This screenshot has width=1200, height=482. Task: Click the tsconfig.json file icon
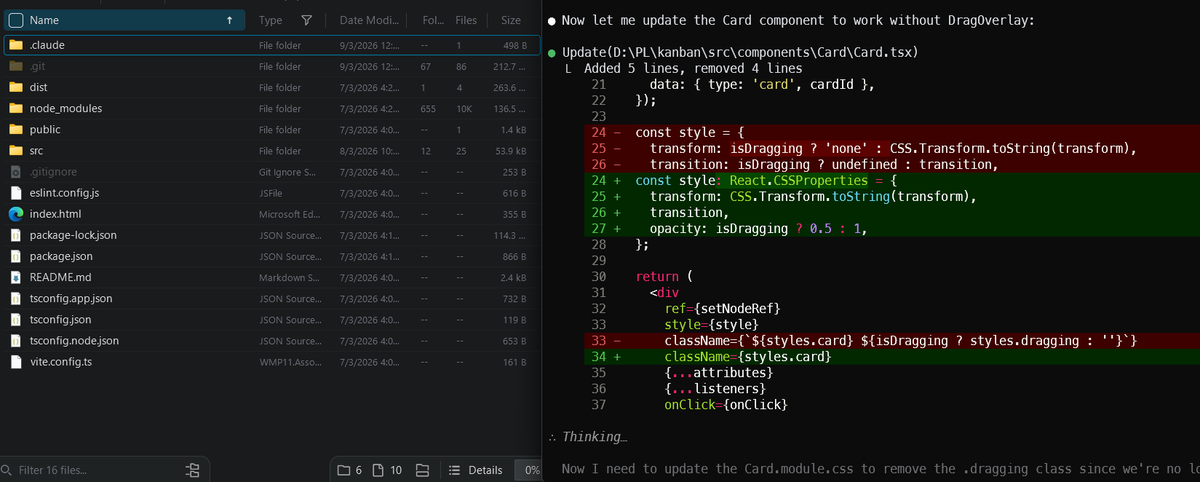pyautogui.click(x=16, y=319)
